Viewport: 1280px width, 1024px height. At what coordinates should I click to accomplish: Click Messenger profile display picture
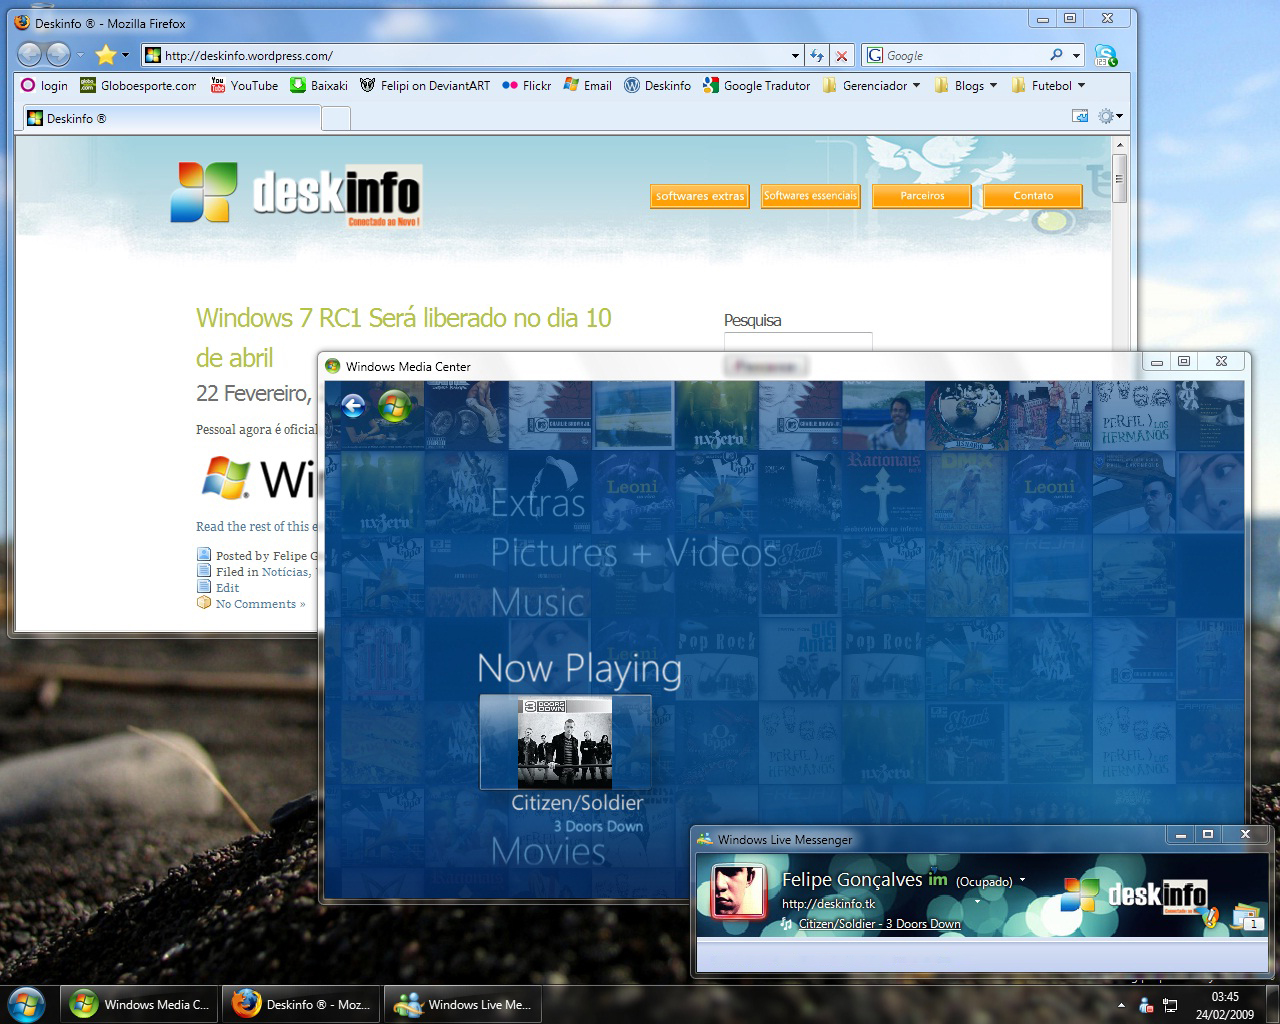(739, 891)
